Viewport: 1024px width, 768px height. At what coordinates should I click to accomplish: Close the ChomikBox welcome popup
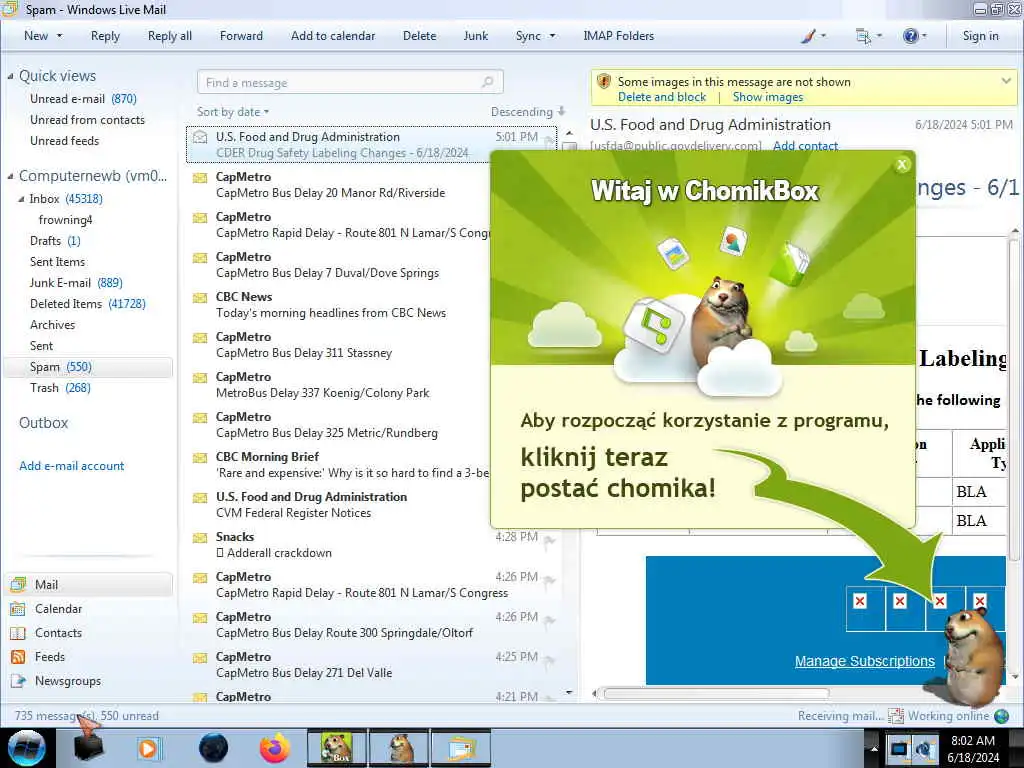[902, 165]
